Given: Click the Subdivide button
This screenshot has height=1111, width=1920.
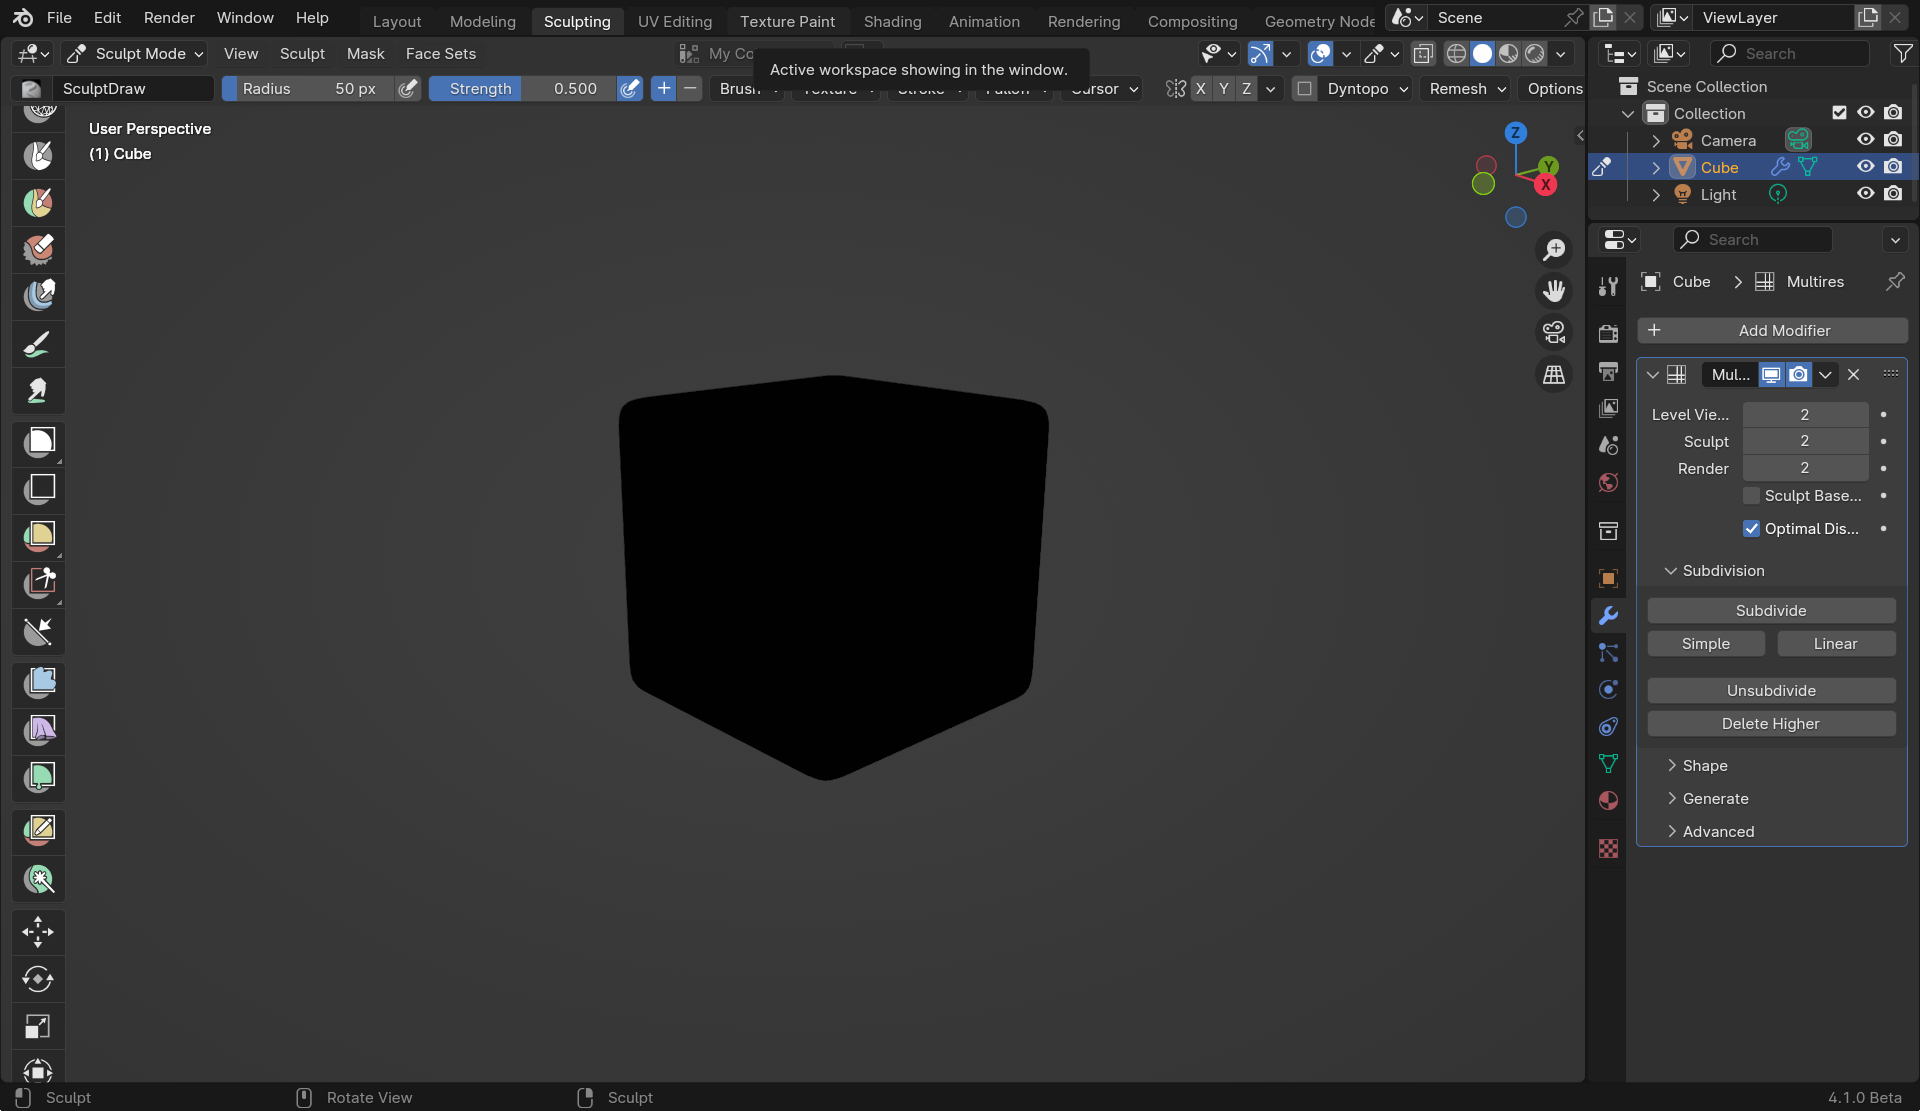Looking at the screenshot, I should click(1771, 611).
